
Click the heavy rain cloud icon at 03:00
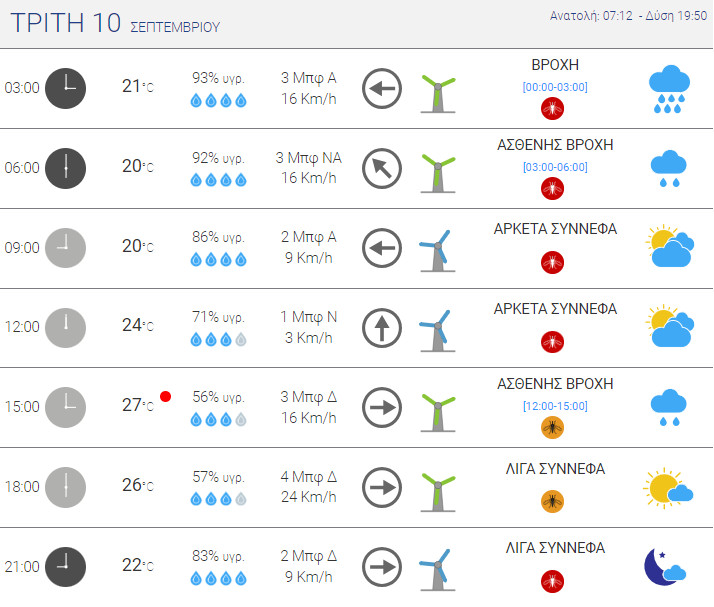(669, 89)
